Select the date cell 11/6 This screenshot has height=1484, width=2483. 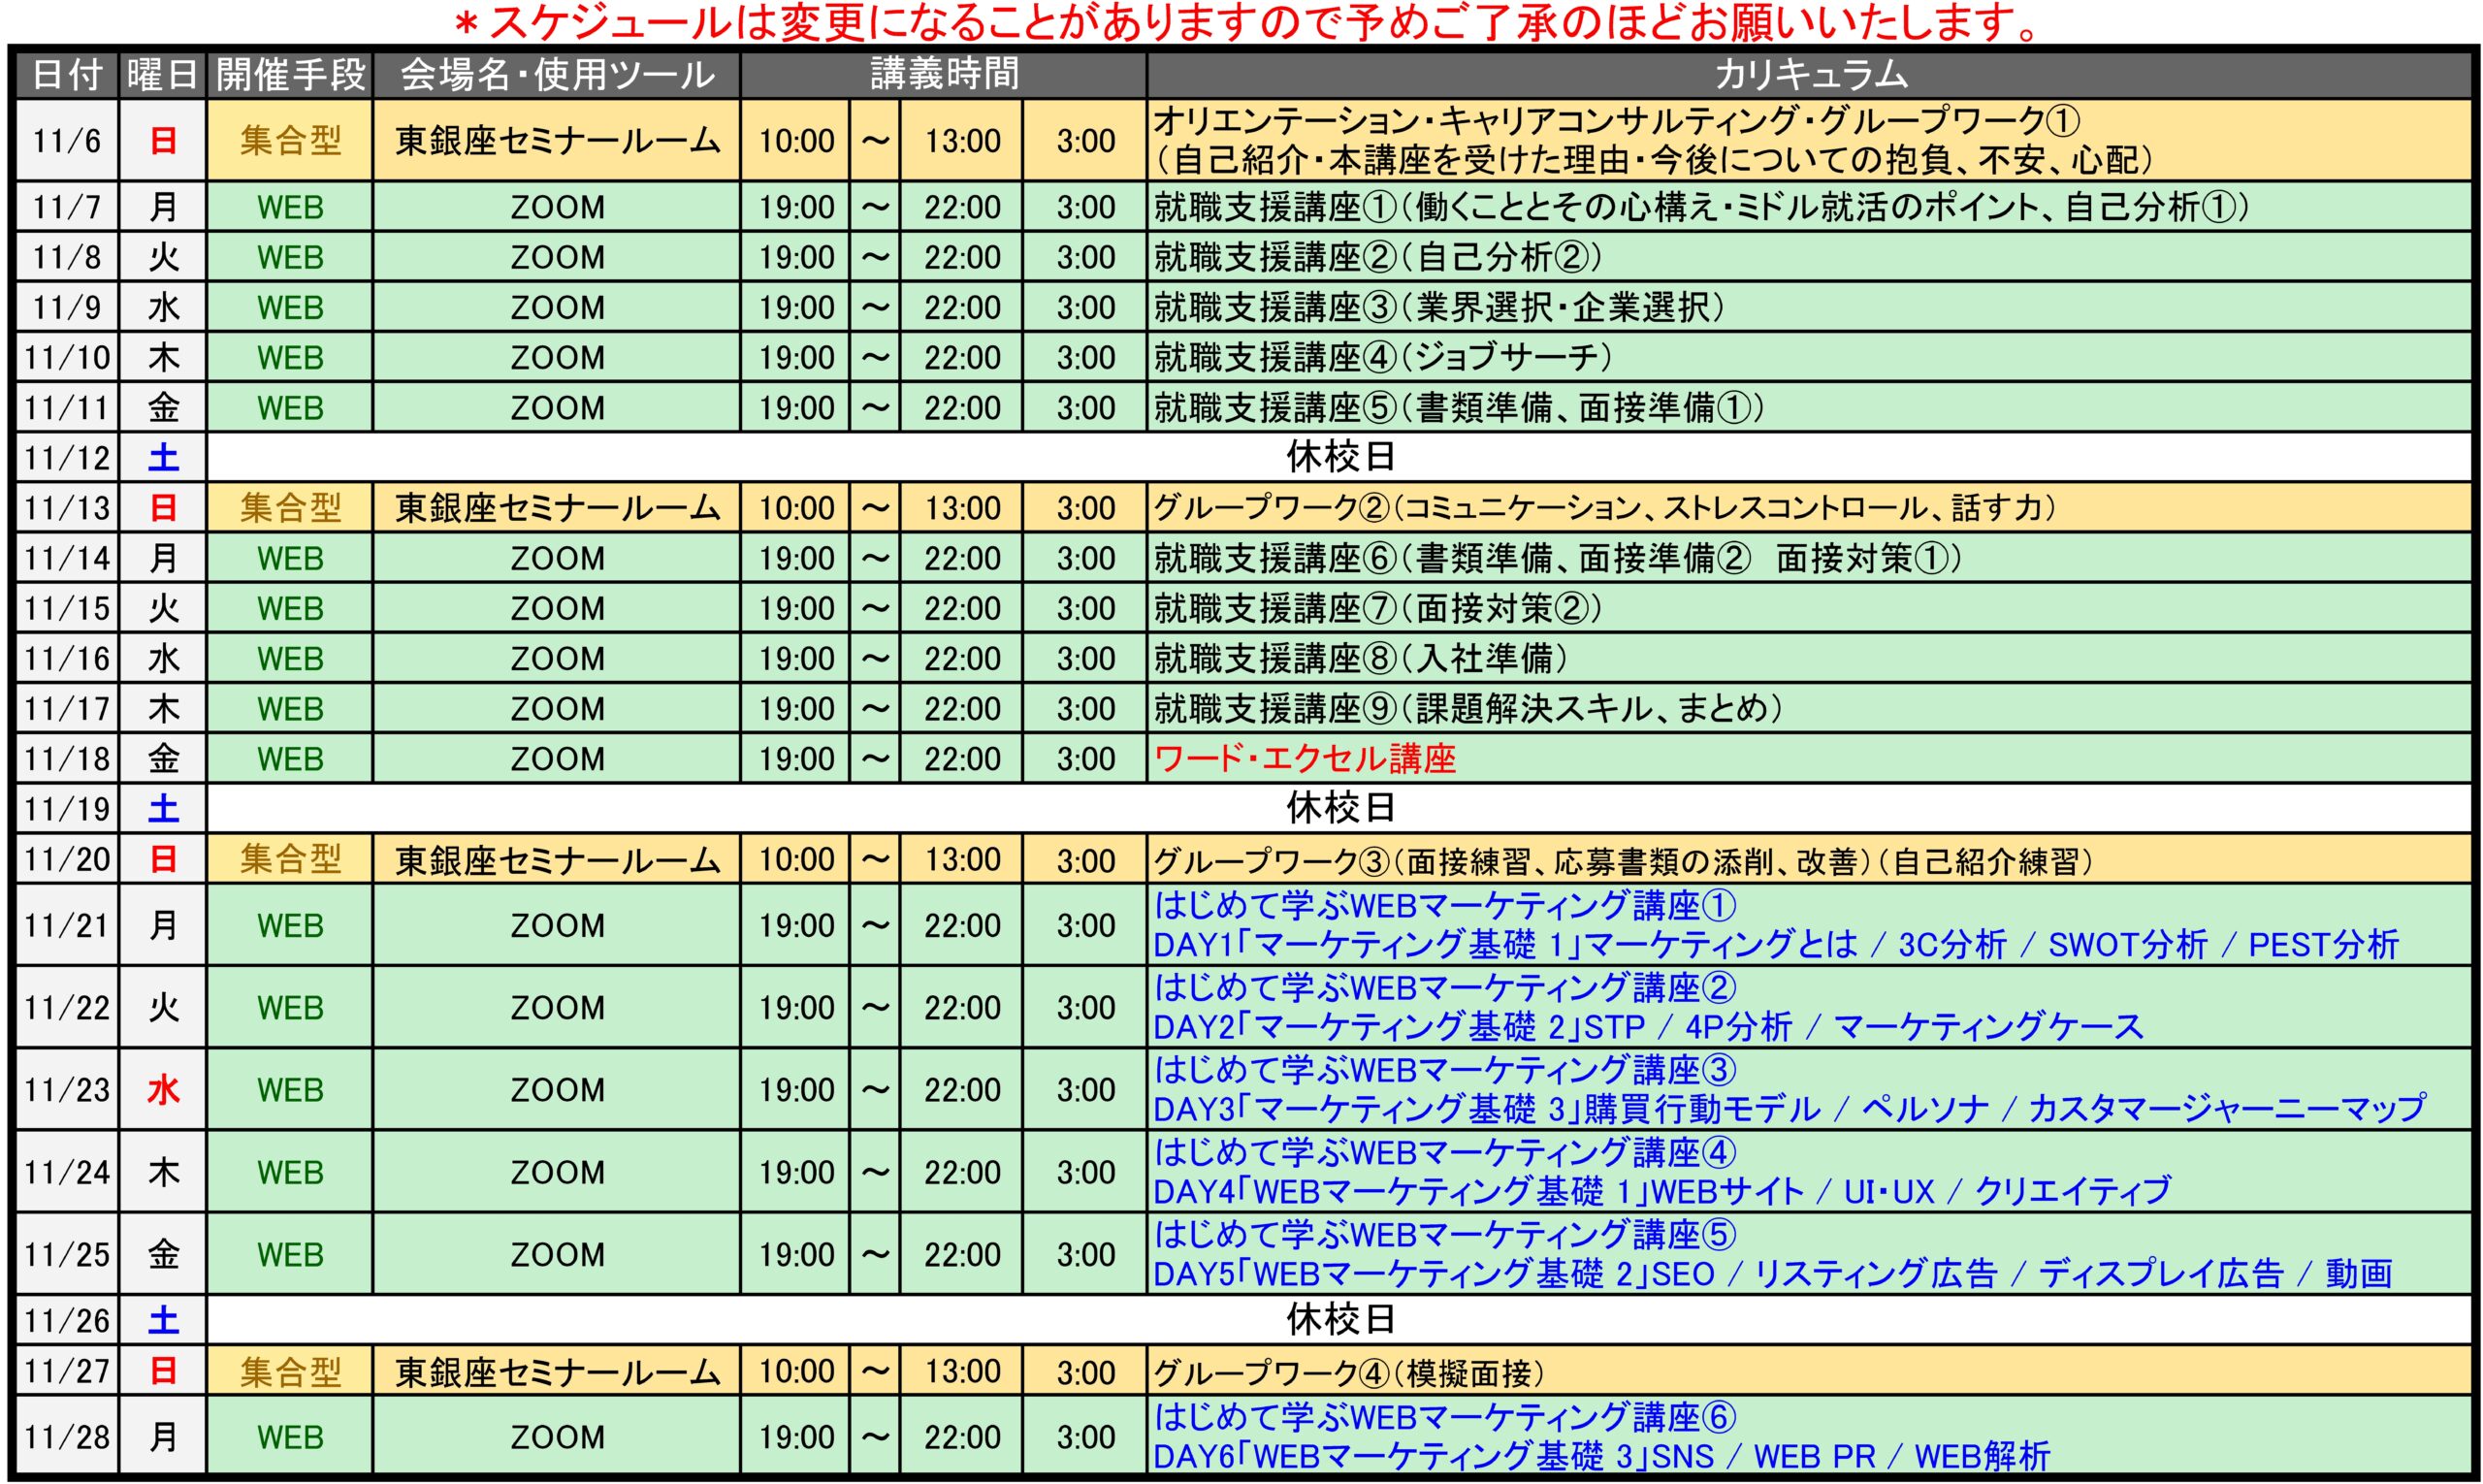pyautogui.click(x=67, y=141)
